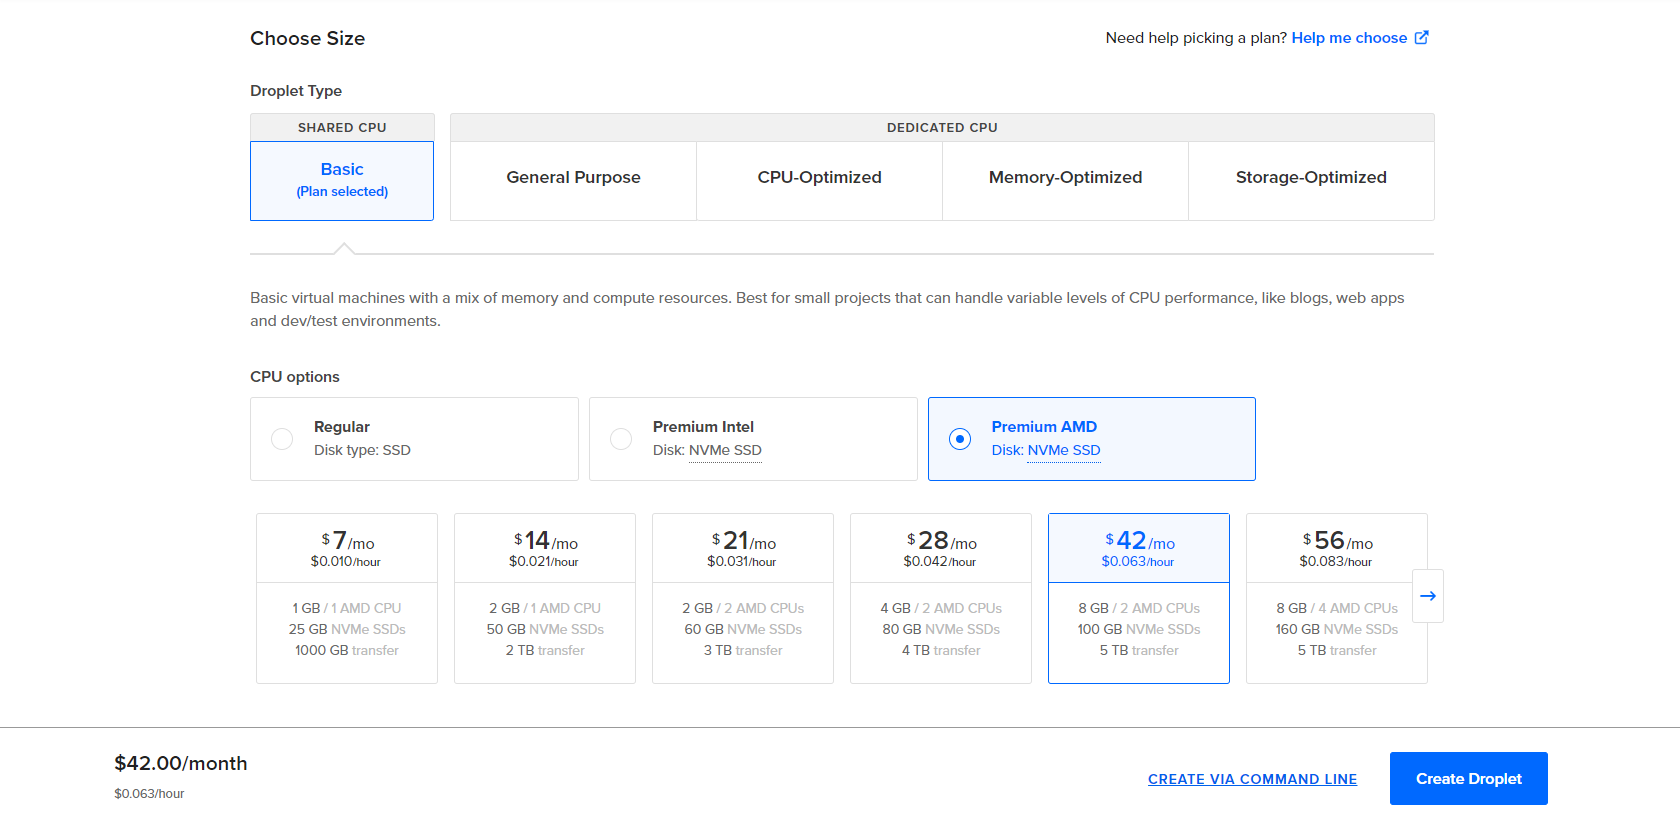Select the Regular CPU option radio

click(x=282, y=439)
